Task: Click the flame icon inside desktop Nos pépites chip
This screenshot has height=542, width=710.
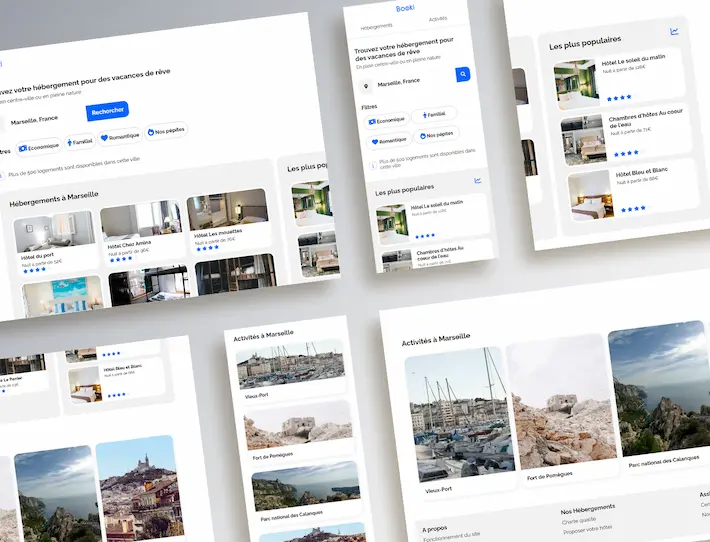Action: (151, 133)
